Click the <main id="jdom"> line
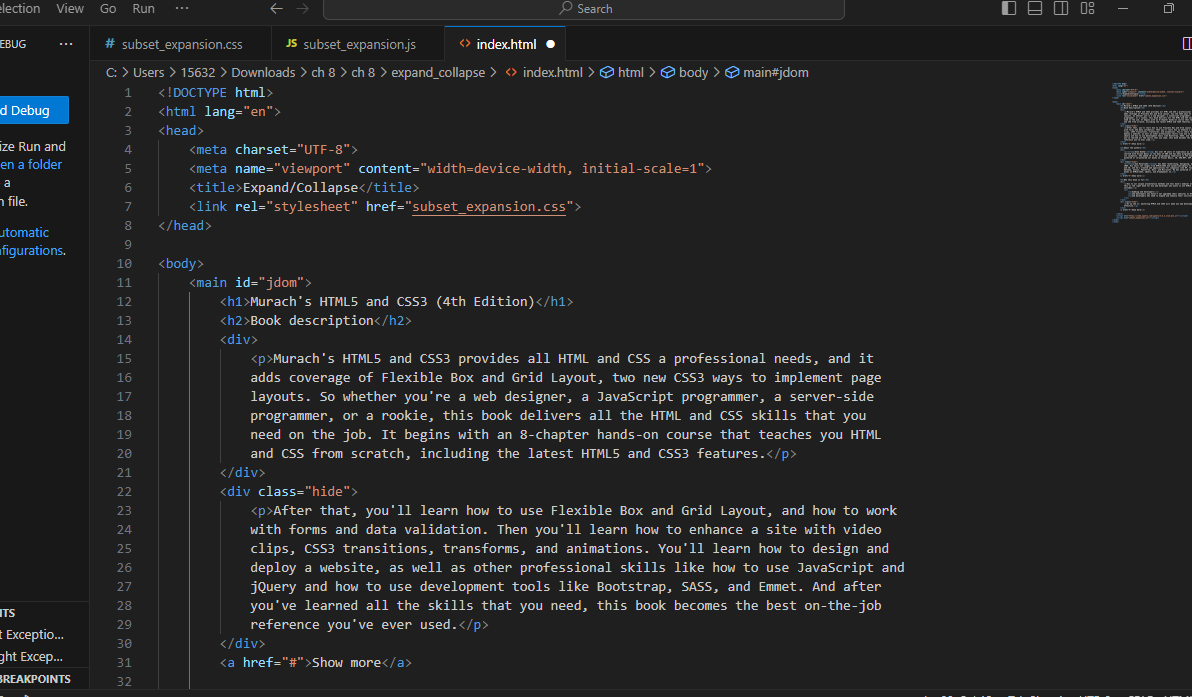1192x697 pixels. pyautogui.click(x=250, y=283)
